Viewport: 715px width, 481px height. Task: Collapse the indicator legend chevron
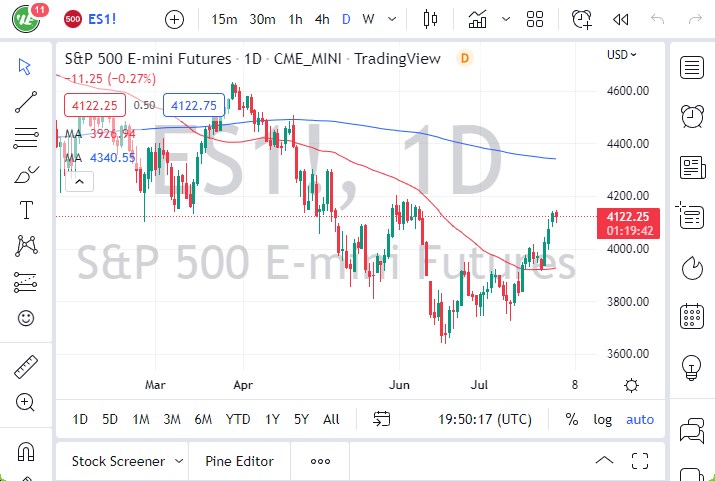(79, 181)
